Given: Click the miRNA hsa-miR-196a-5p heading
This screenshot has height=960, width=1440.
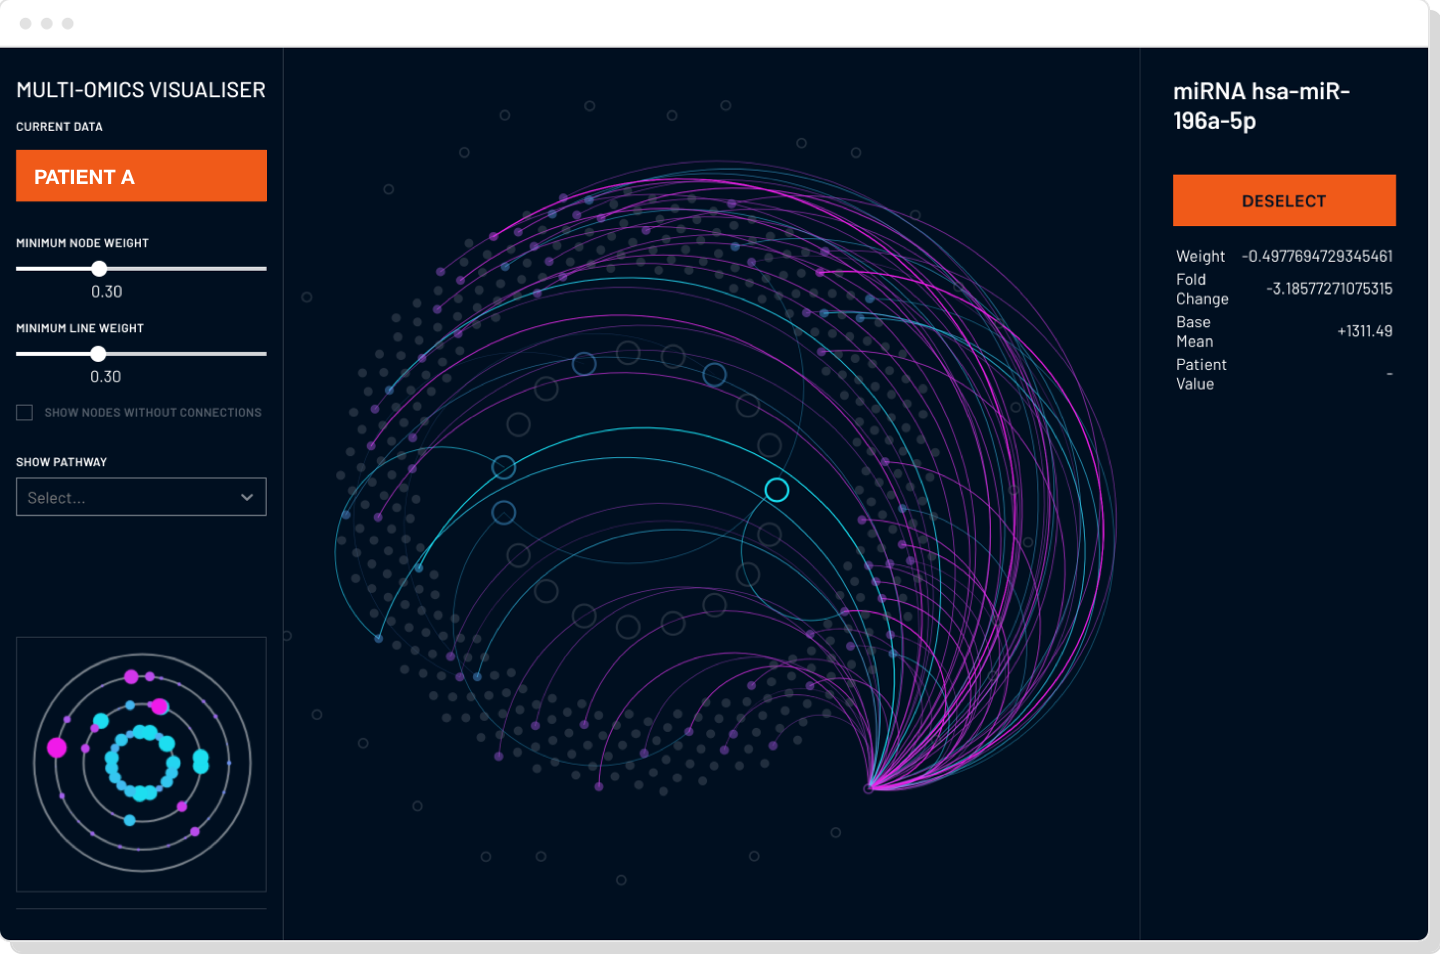Looking at the screenshot, I should pyautogui.click(x=1261, y=106).
